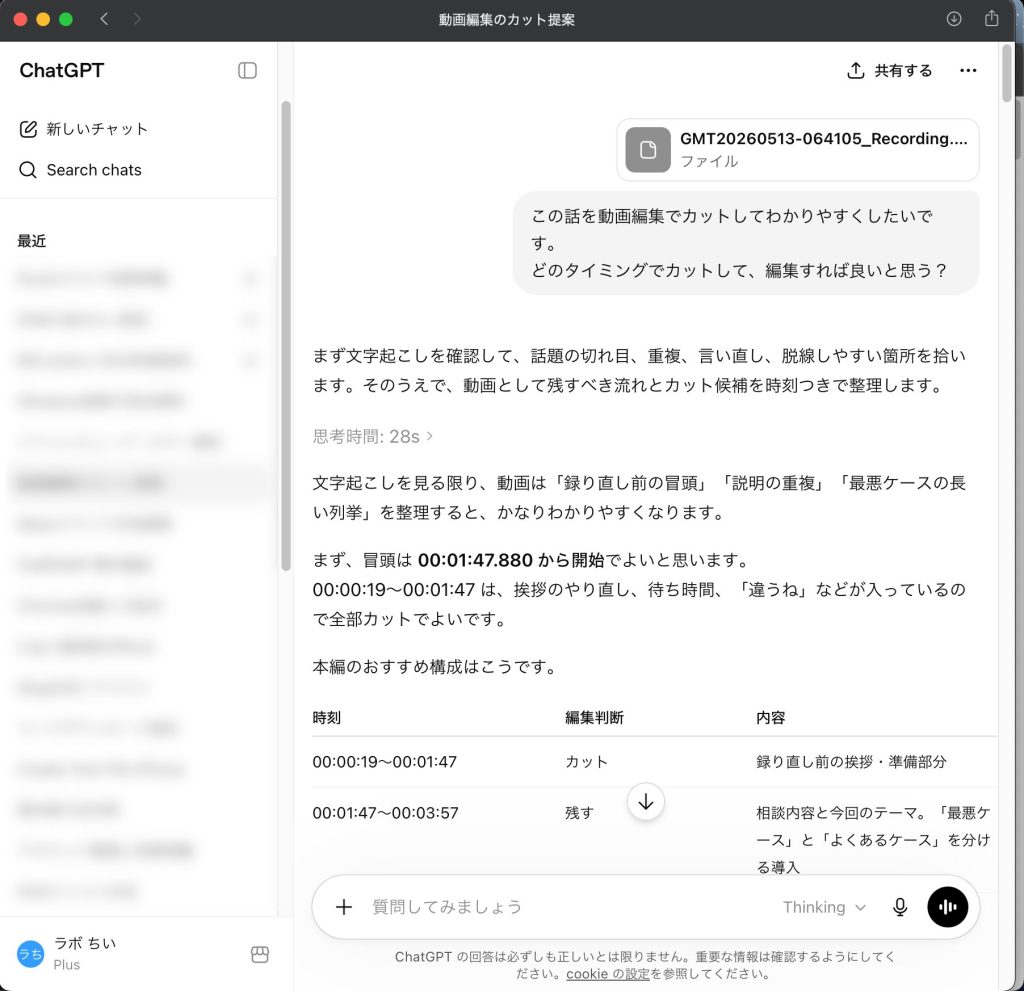1024x991 pixels.
Task: Click the 残す cell in the table
Action: [579, 813]
